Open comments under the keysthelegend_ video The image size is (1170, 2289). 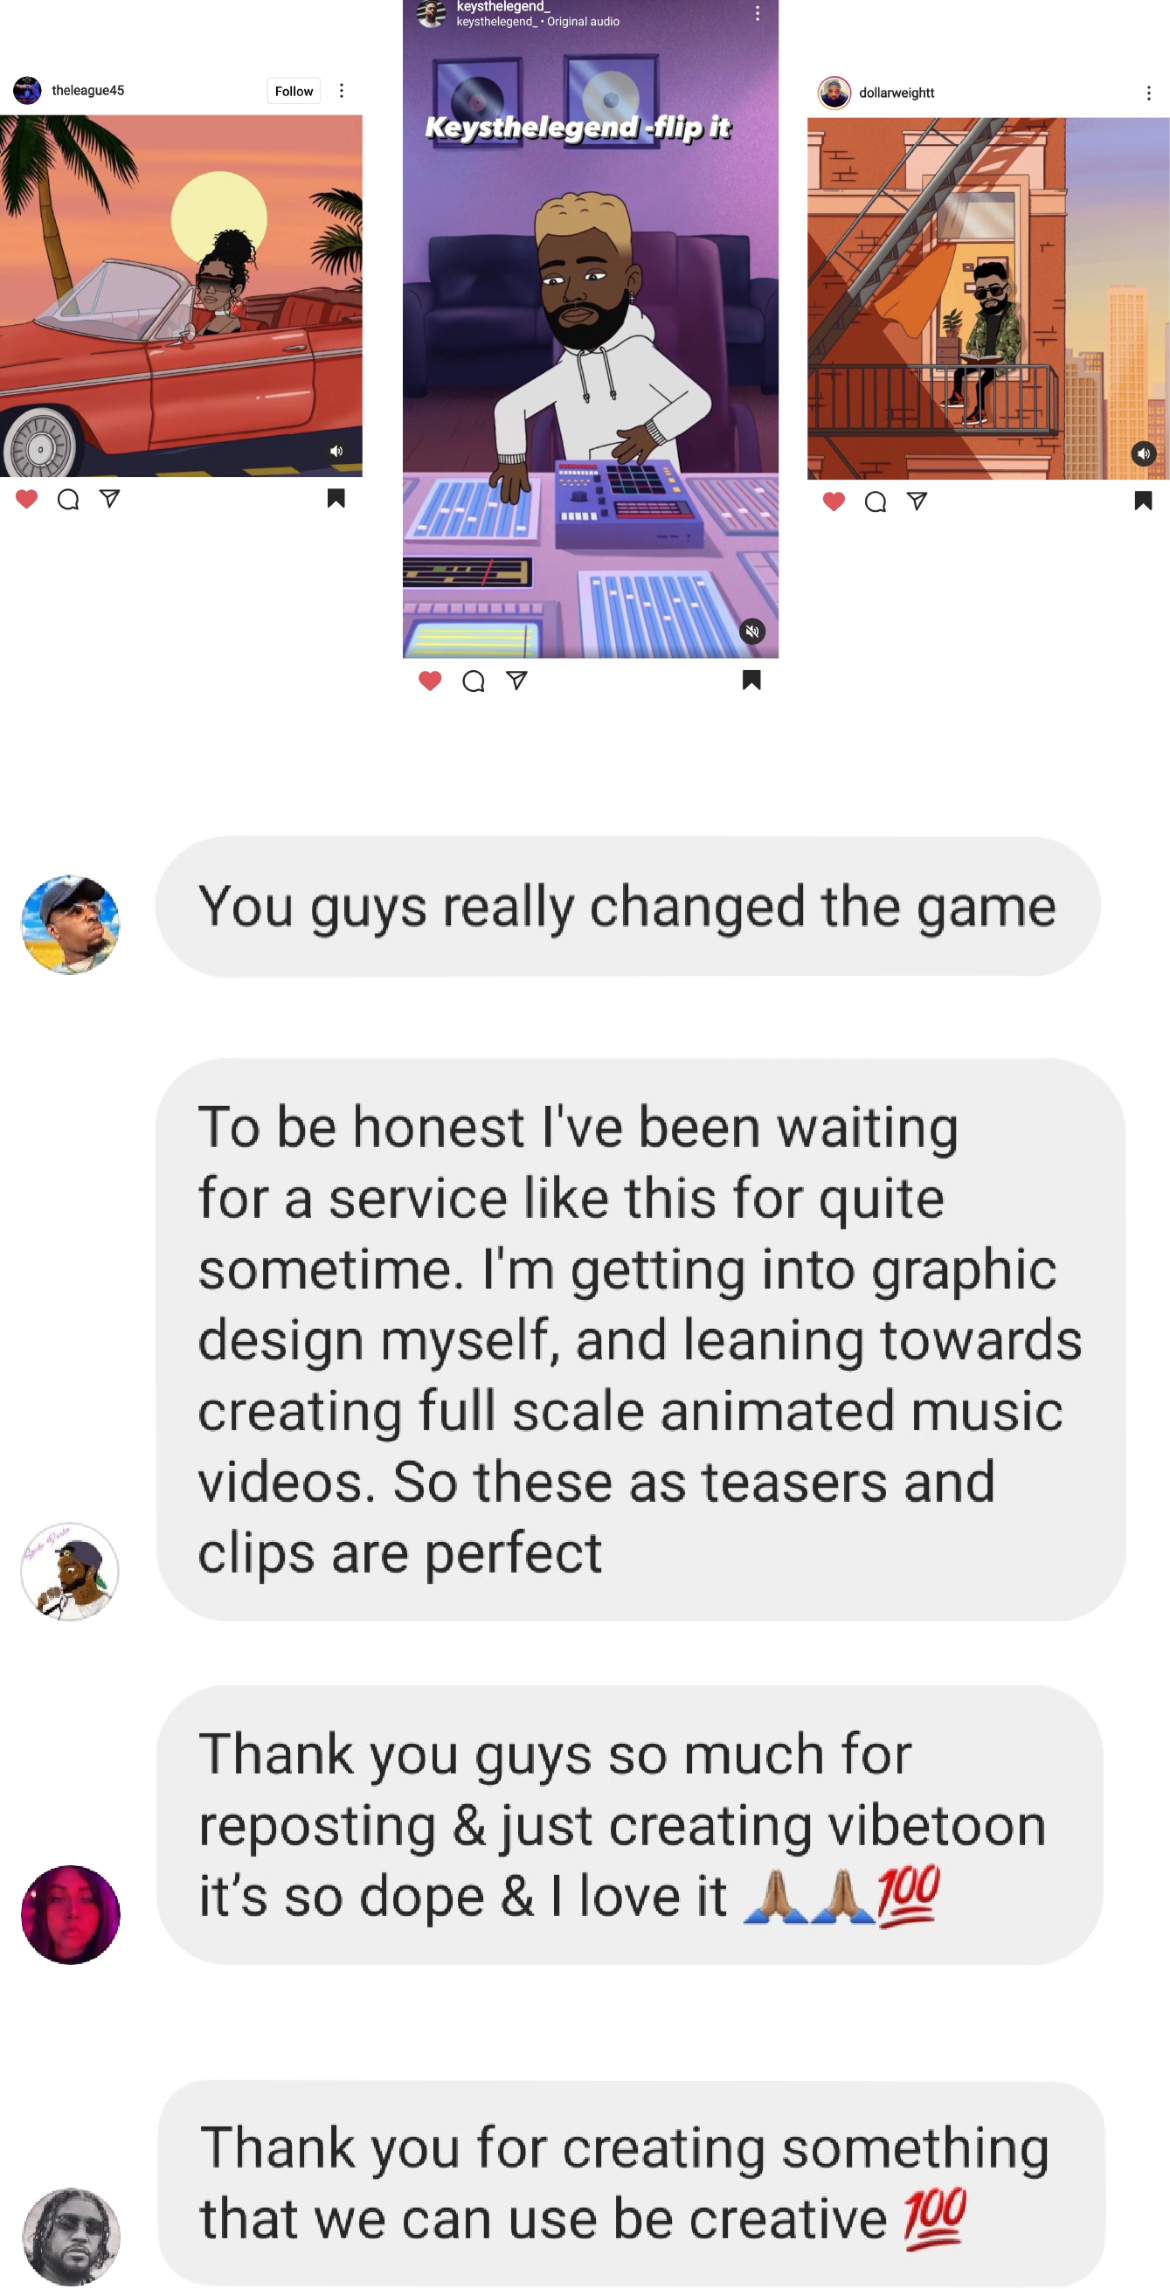point(474,681)
